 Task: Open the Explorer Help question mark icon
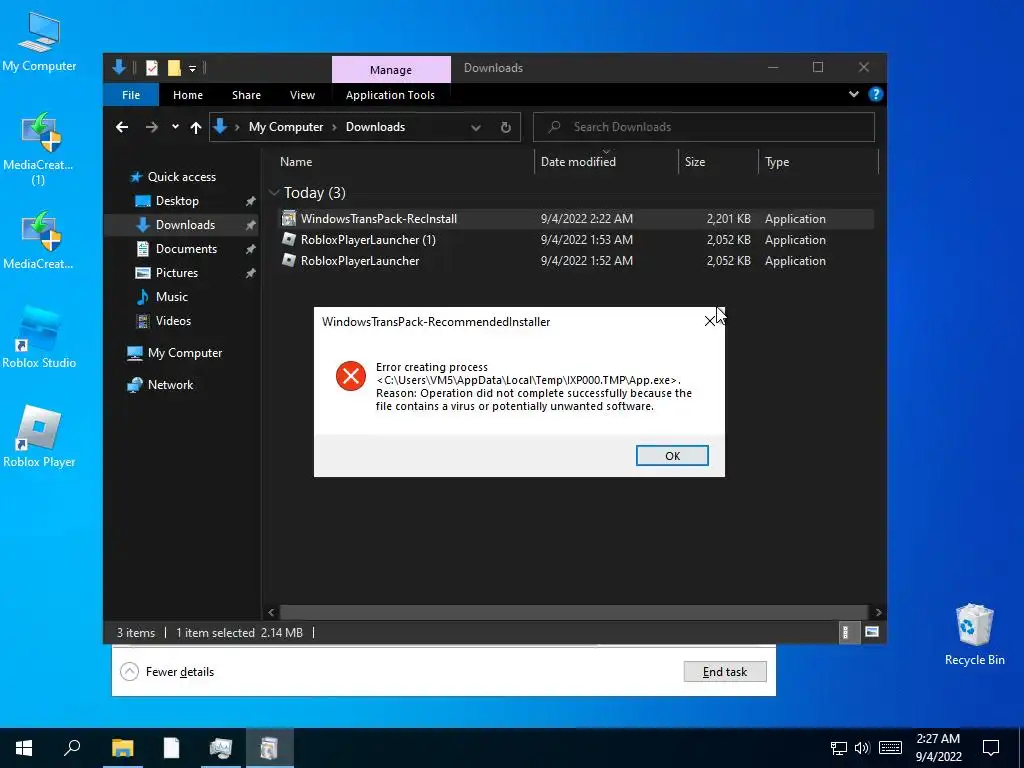click(875, 94)
